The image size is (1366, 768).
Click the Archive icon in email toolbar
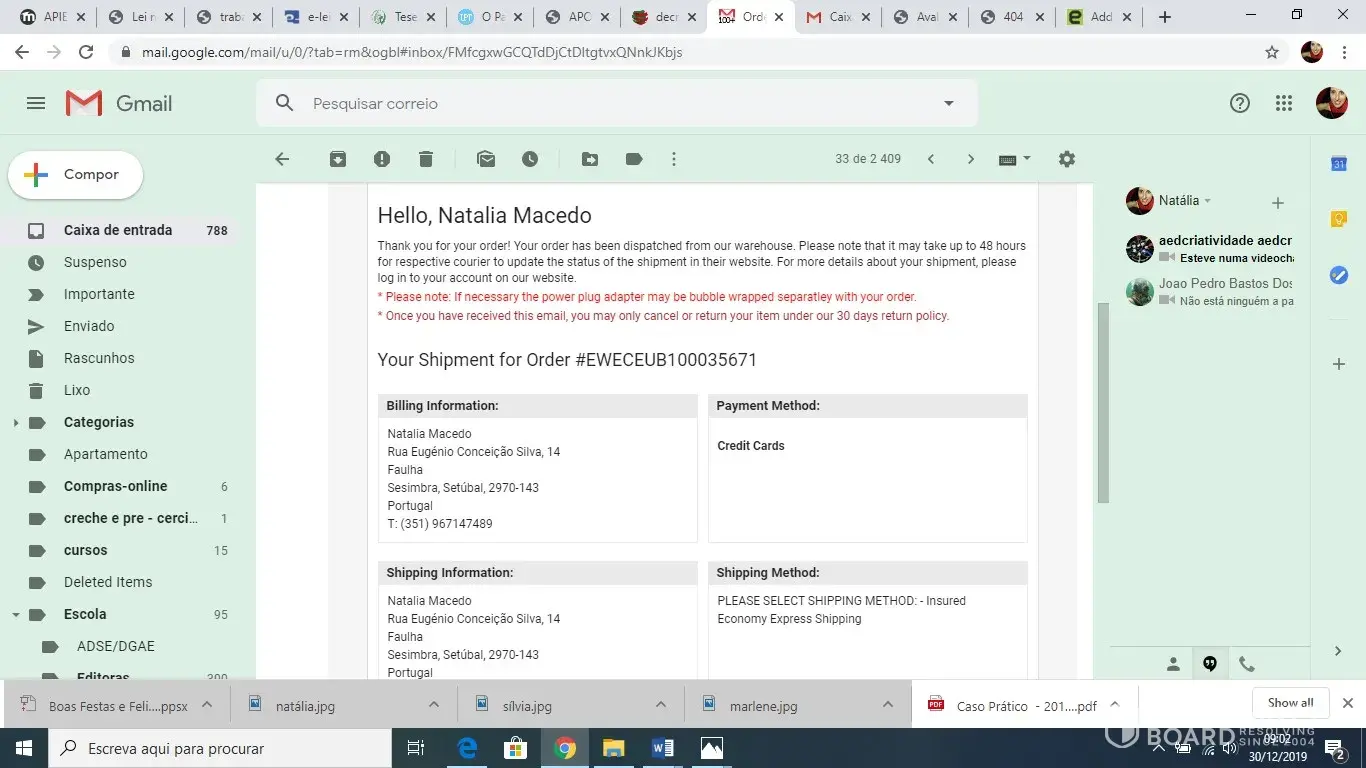338,159
